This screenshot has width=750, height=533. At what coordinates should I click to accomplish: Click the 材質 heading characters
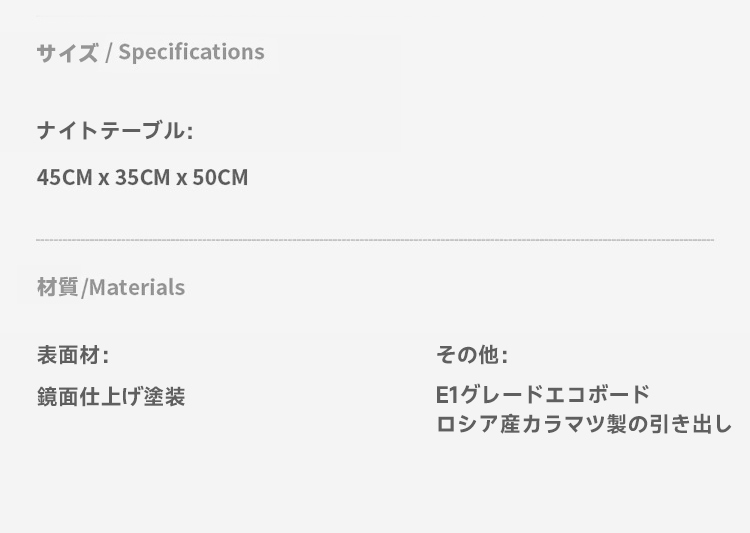(57, 287)
